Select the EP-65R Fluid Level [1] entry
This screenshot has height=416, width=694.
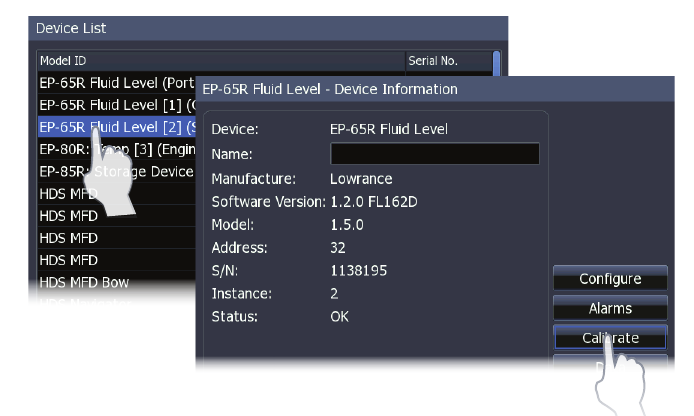point(110,104)
